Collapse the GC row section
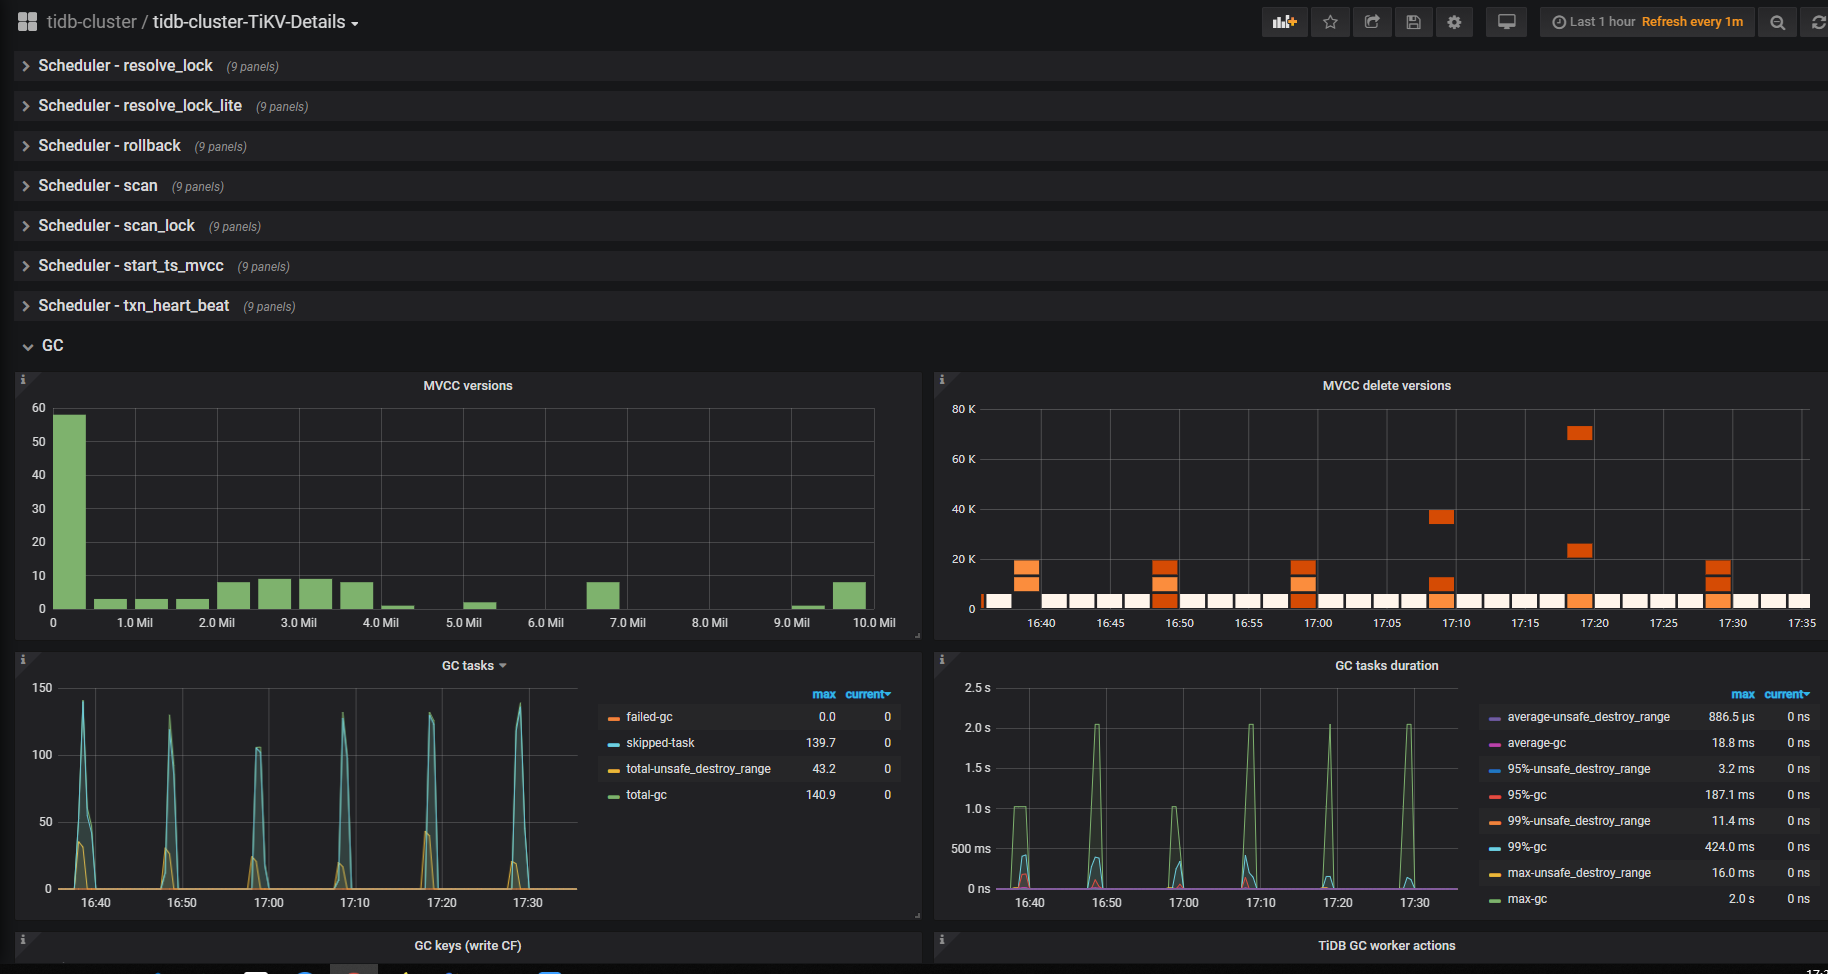 coord(52,346)
